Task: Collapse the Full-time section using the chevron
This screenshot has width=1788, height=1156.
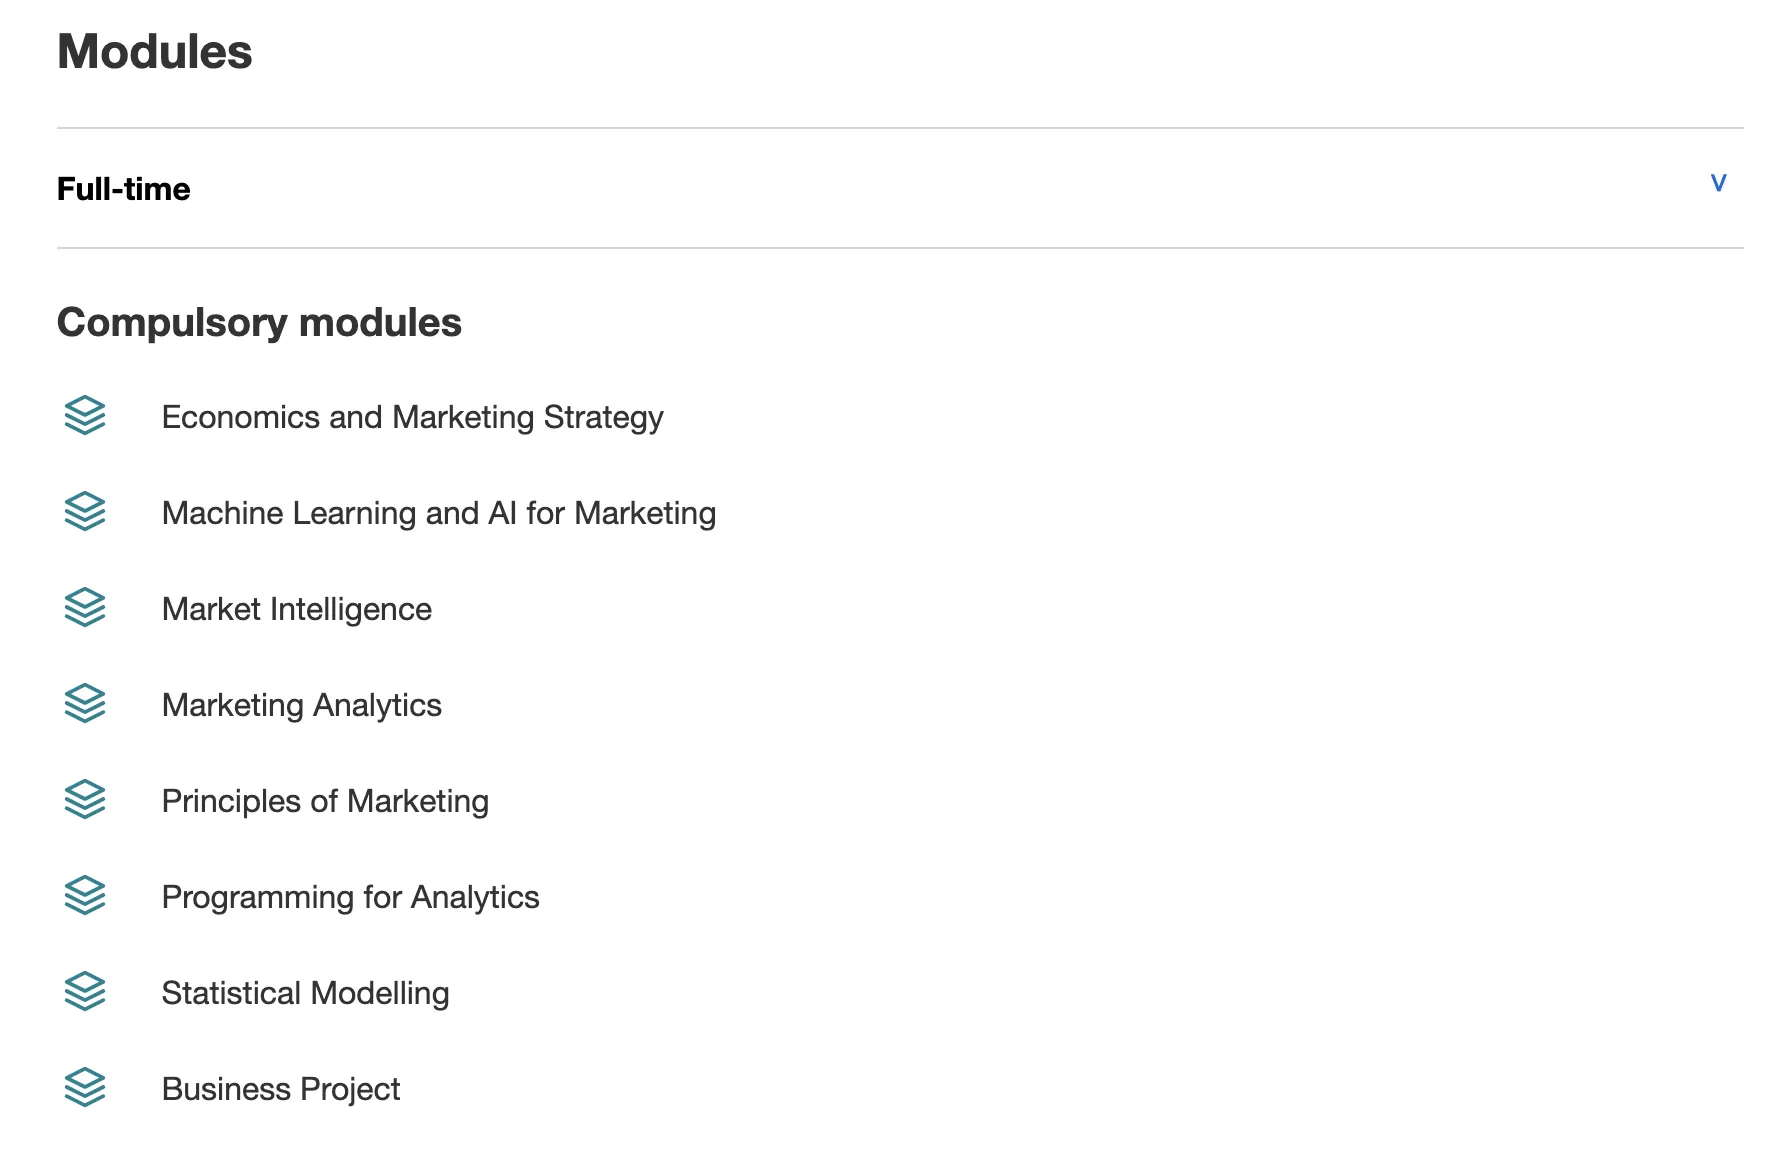Action: [x=1718, y=183]
